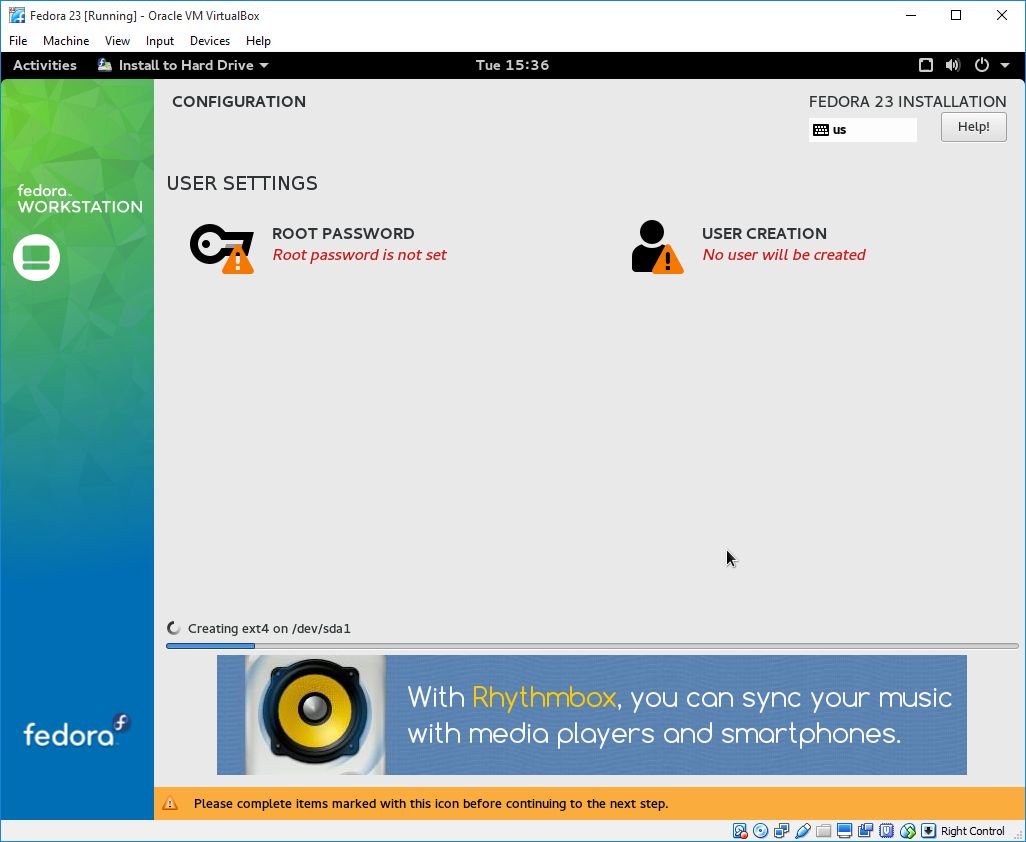Click the Rhythmbox word in banner
This screenshot has width=1026, height=842.
tap(544, 698)
